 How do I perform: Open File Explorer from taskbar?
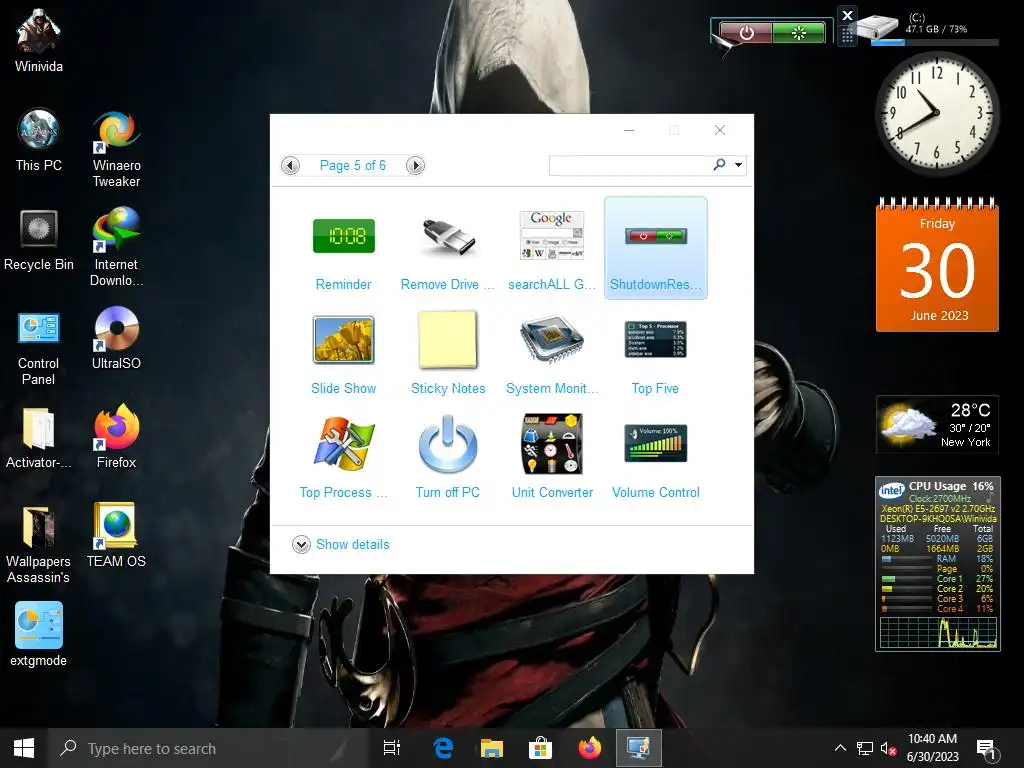(x=492, y=748)
